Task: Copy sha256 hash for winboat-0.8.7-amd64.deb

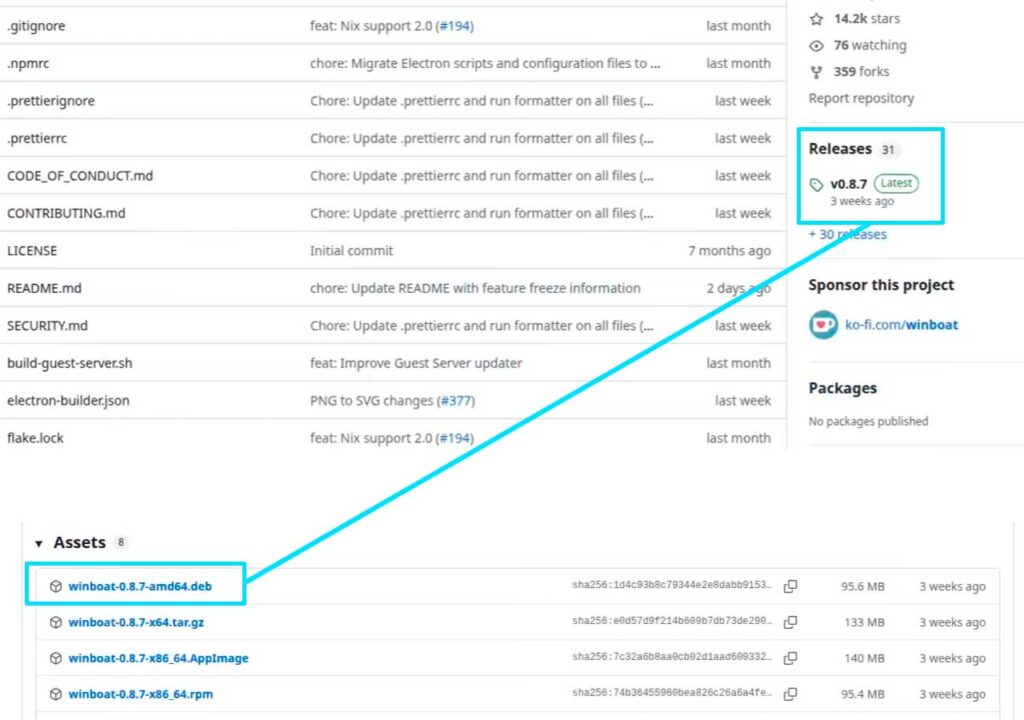Action: [x=790, y=587]
